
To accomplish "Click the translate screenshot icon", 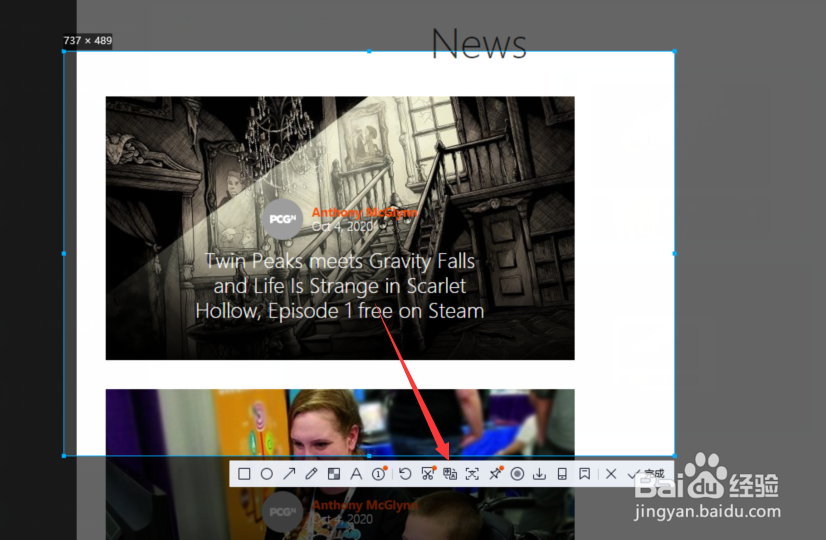I will (450, 474).
